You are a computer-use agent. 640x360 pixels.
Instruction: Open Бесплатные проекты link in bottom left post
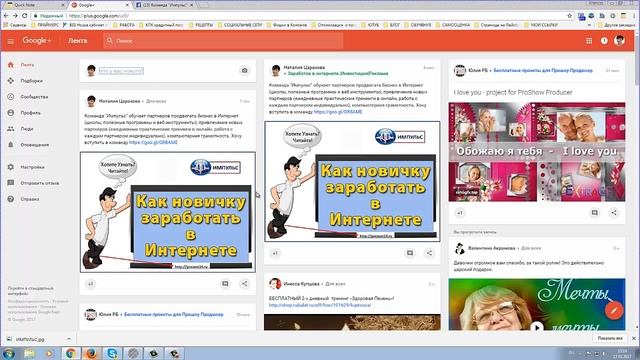173,315
